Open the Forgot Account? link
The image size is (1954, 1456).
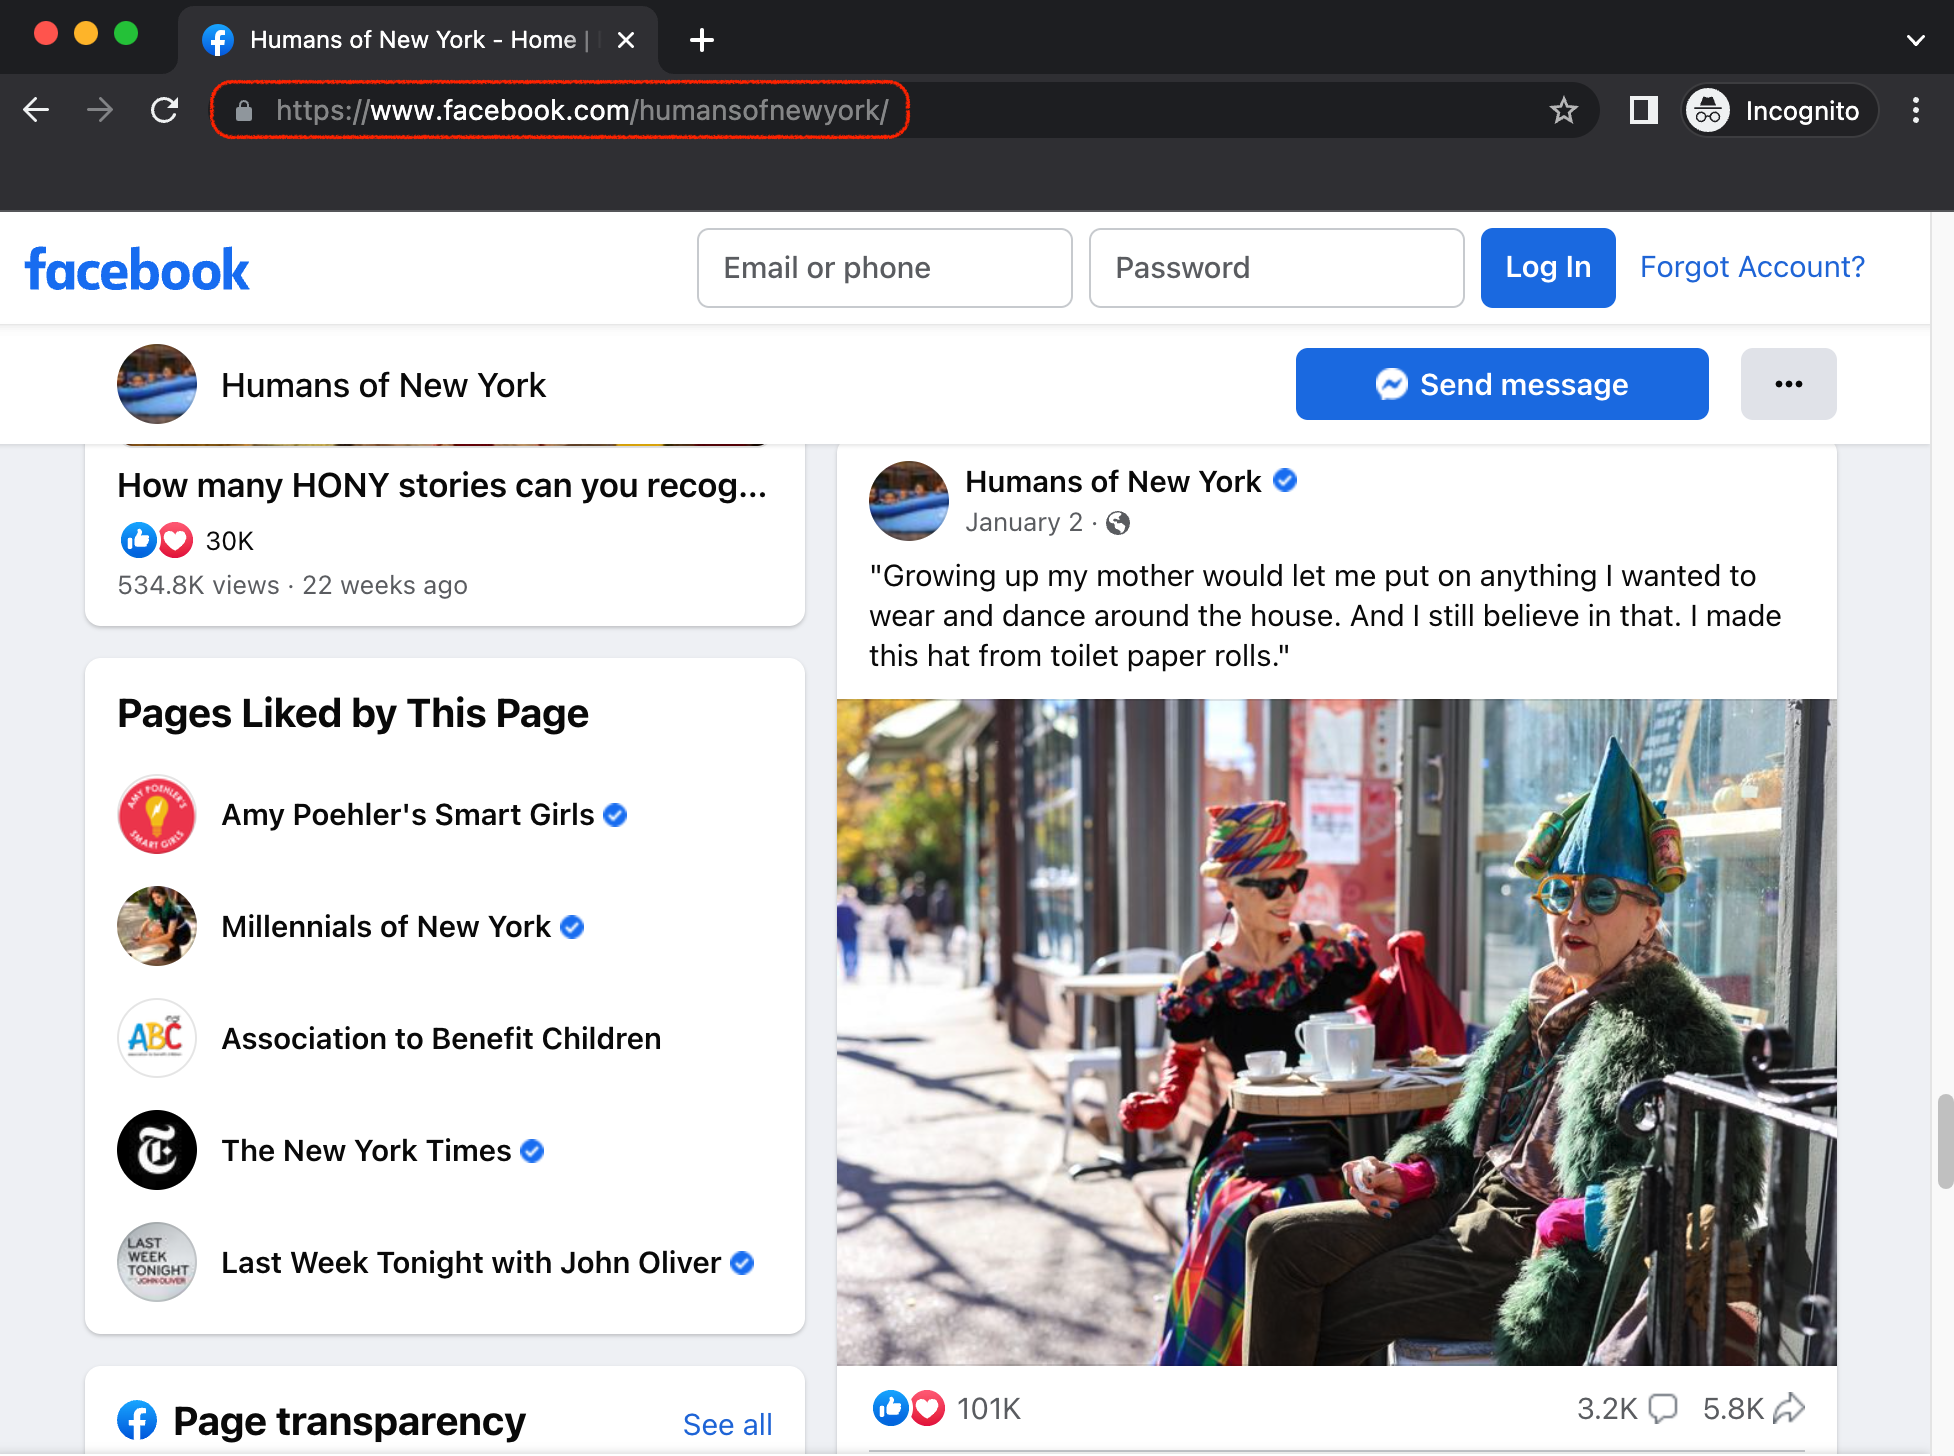(x=1750, y=267)
